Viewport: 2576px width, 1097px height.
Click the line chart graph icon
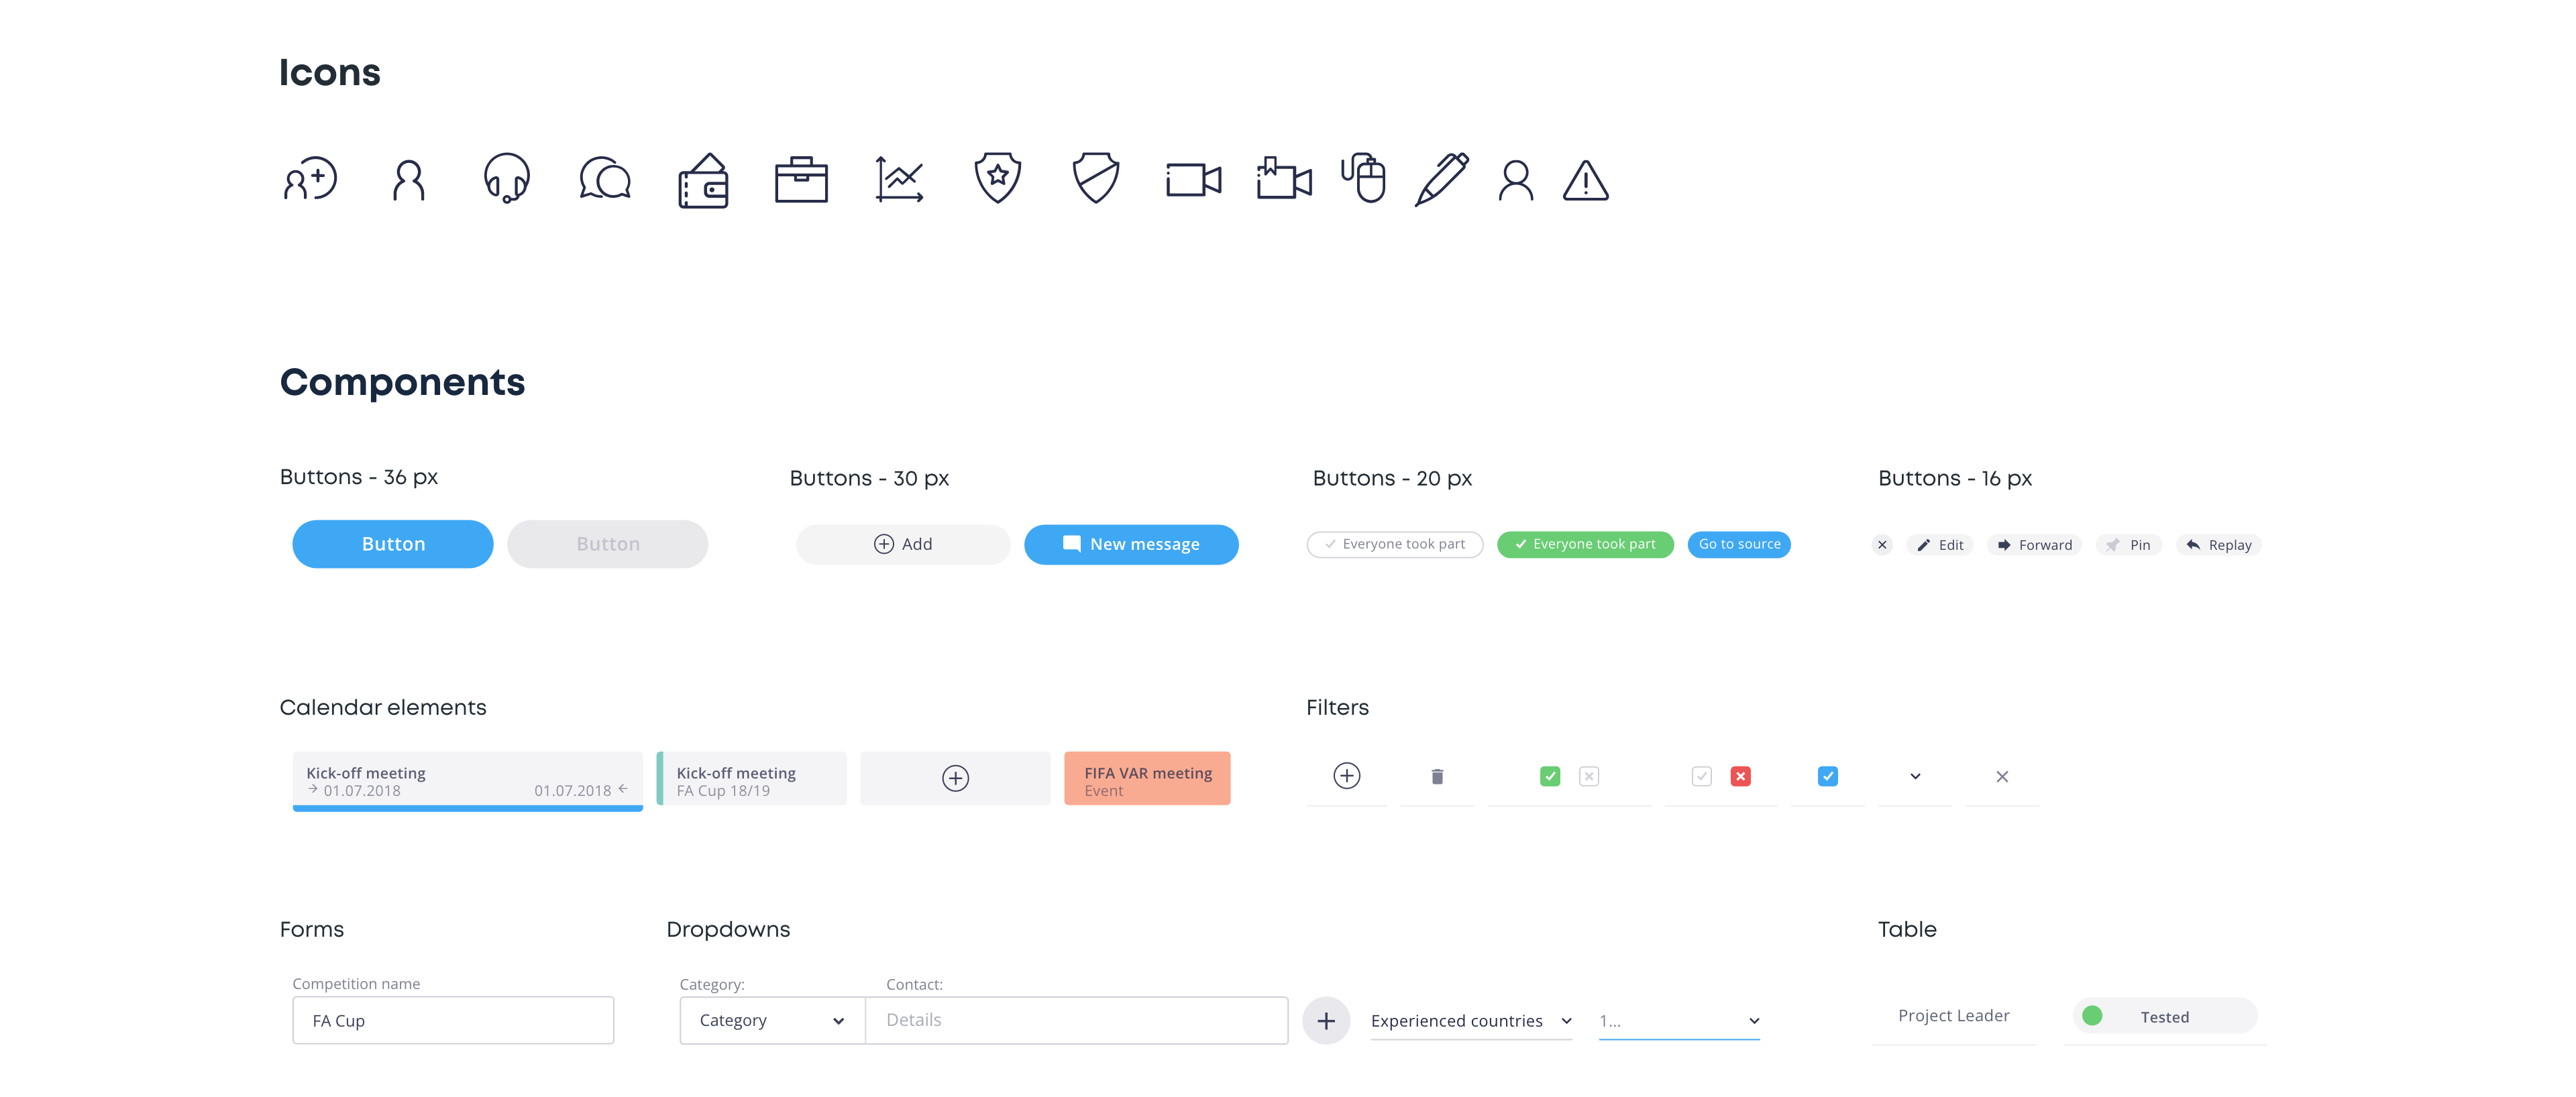(899, 180)
